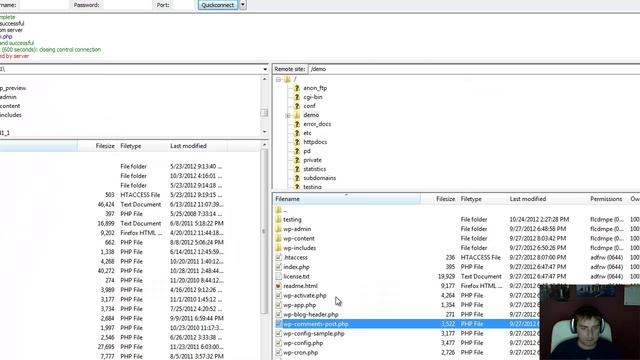Select the wp-admin folder in local tree
640x360 pixels.
tap(8, 97)
